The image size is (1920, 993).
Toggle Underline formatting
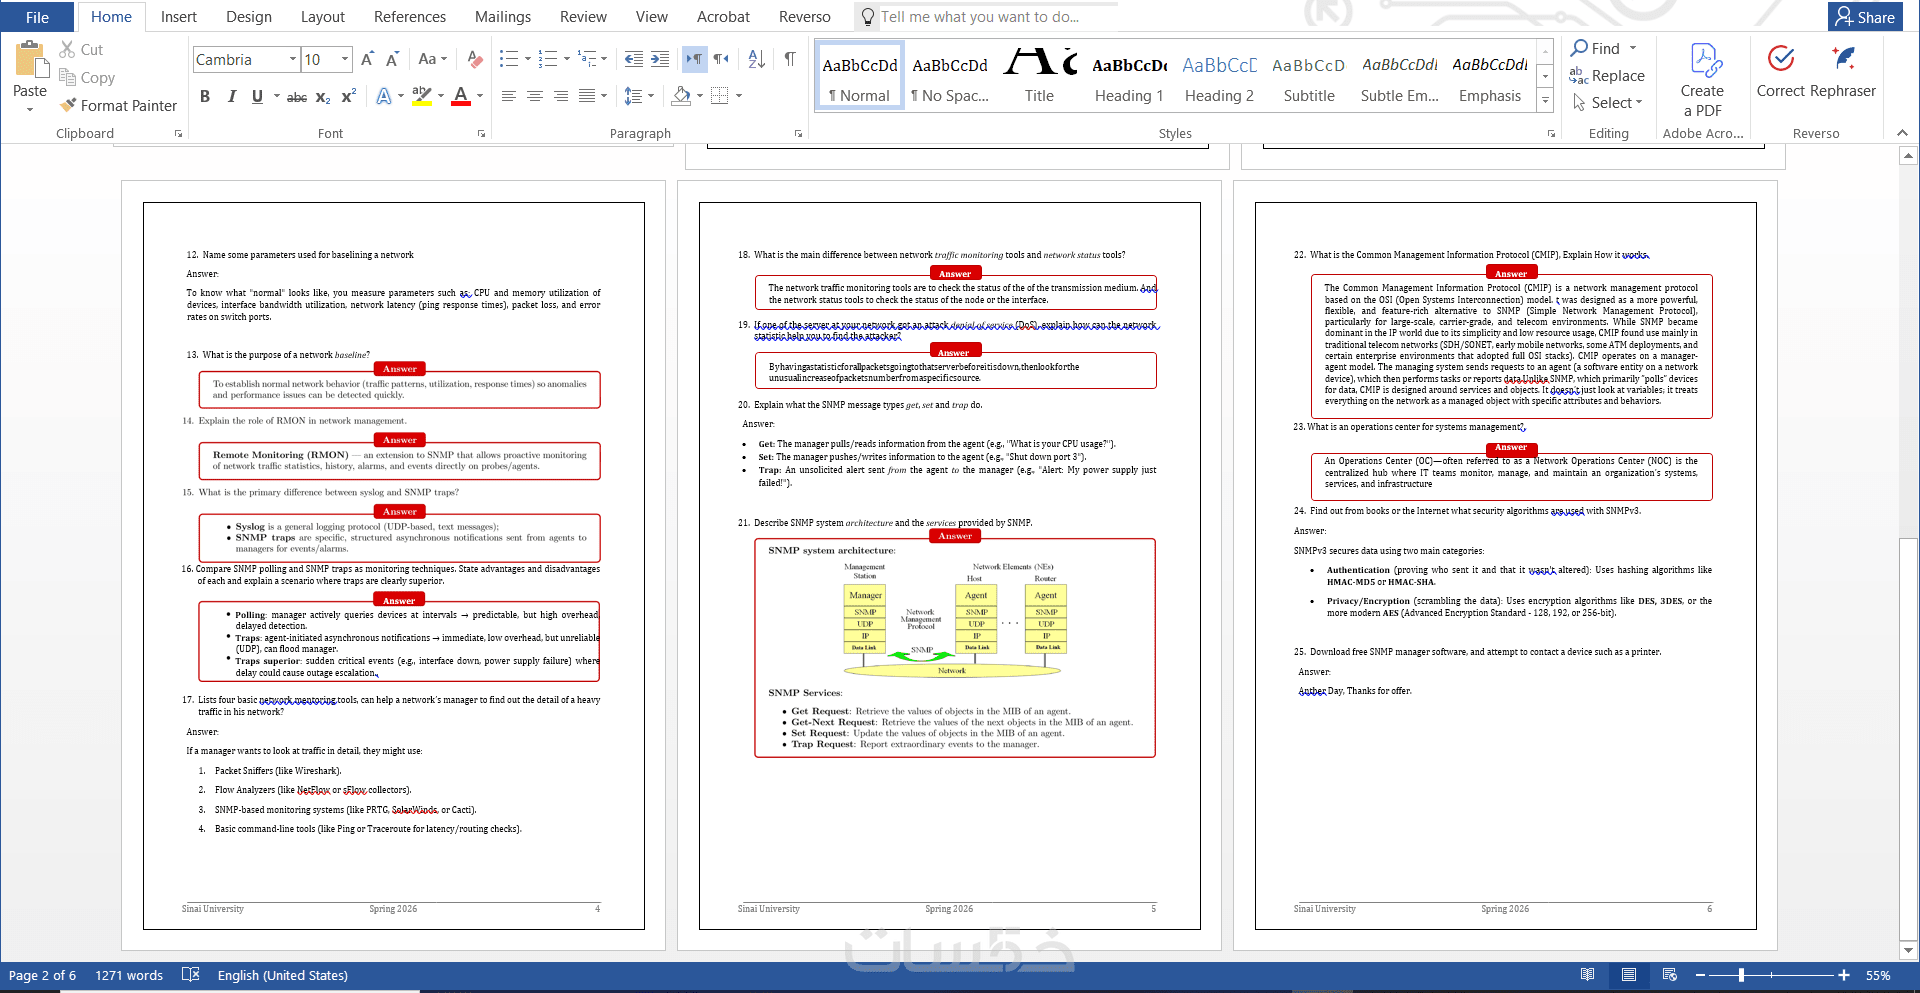coord(257,97)
